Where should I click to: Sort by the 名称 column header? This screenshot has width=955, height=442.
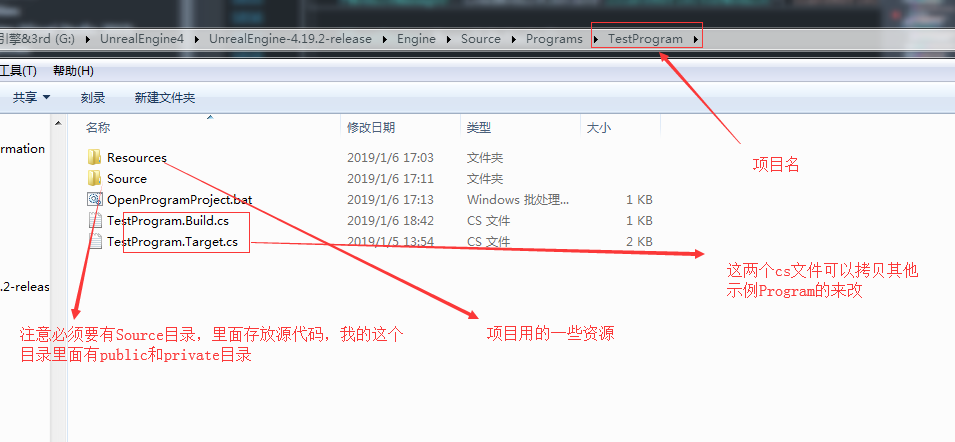[x=98, y=128]
